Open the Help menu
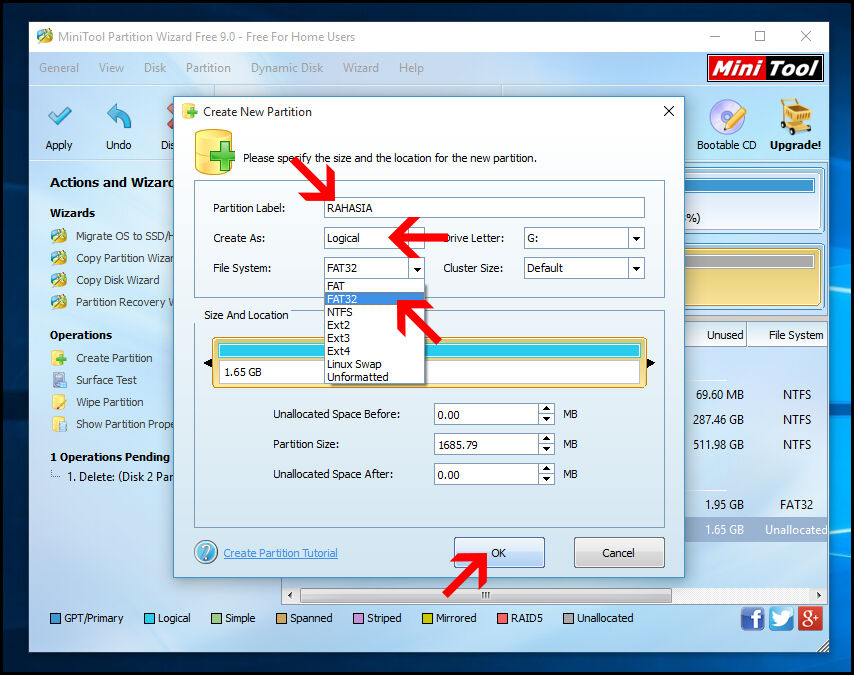This screenshot has height=675, width=854. pos(411,68)
